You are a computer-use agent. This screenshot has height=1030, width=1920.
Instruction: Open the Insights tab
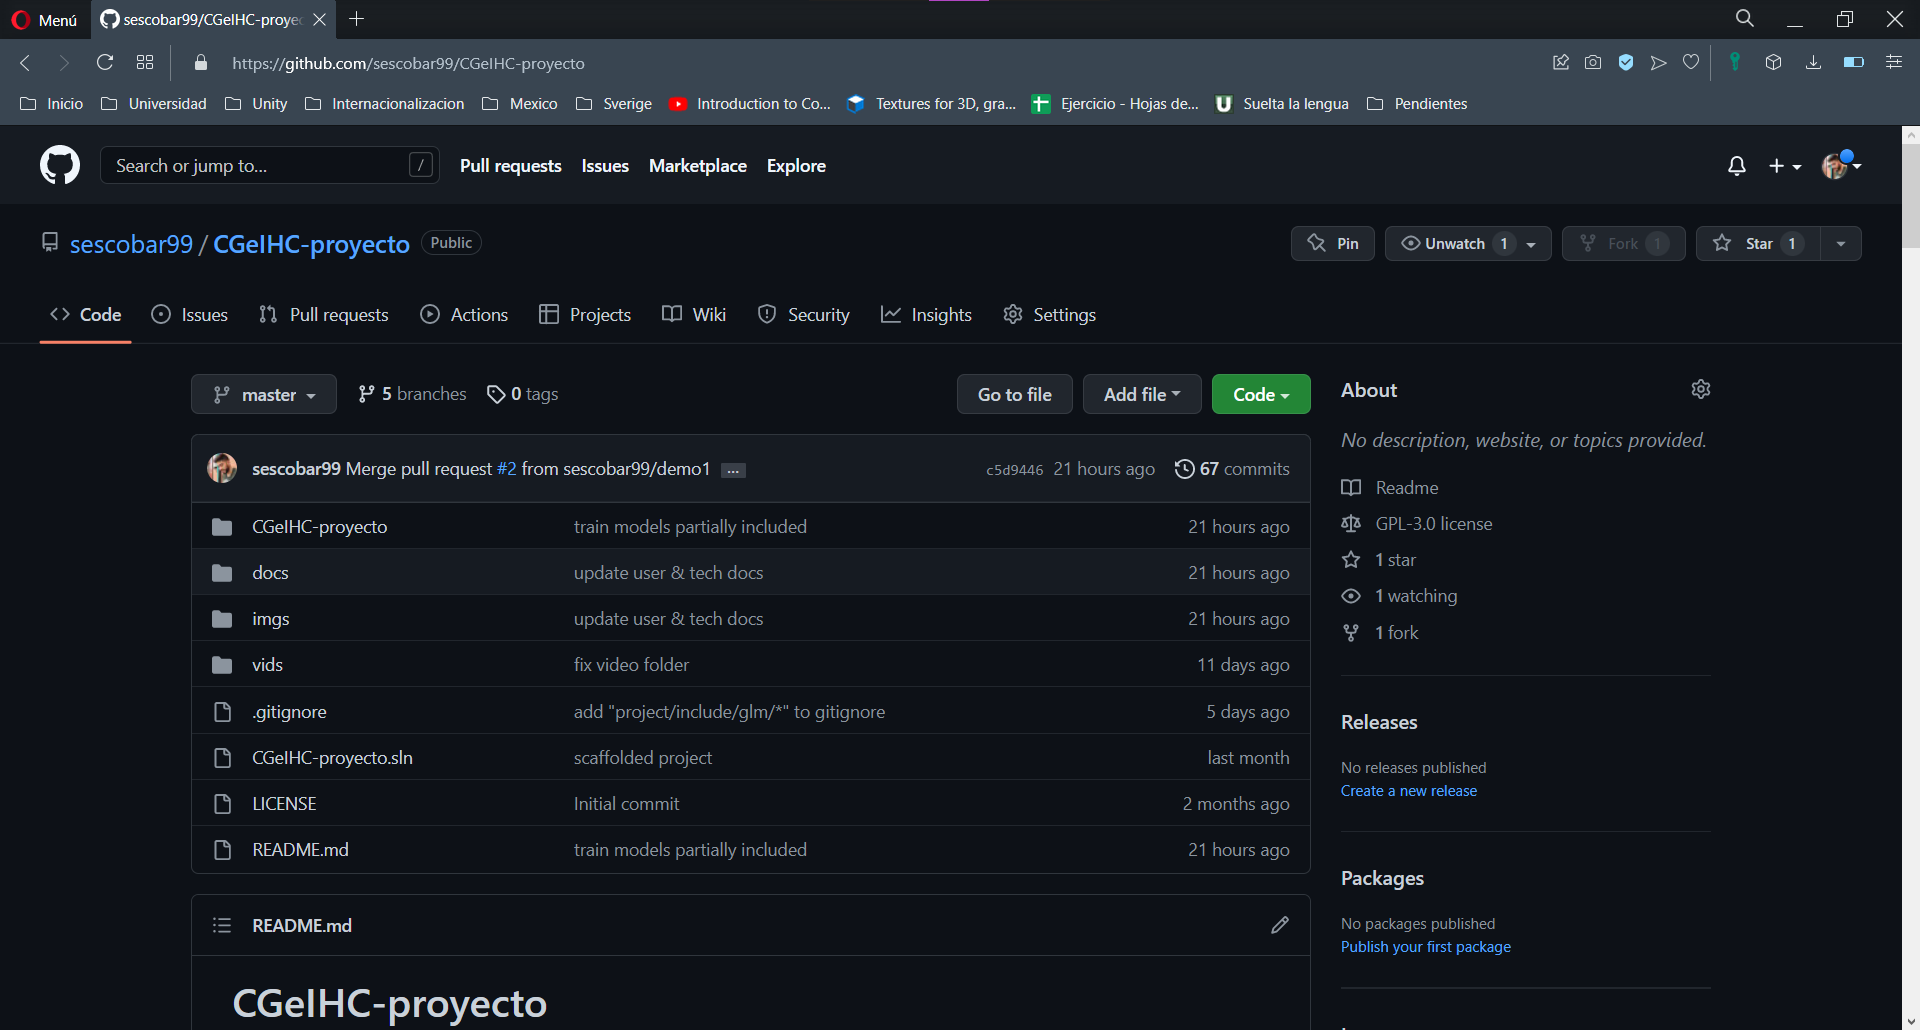coord(926,314)
